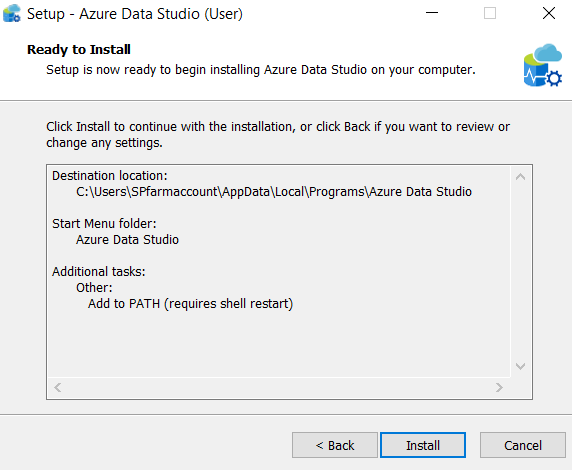This screenshot has height=470, width=572.
Task: Click the scroll right arrow in summary box
Action: (499, 387)
